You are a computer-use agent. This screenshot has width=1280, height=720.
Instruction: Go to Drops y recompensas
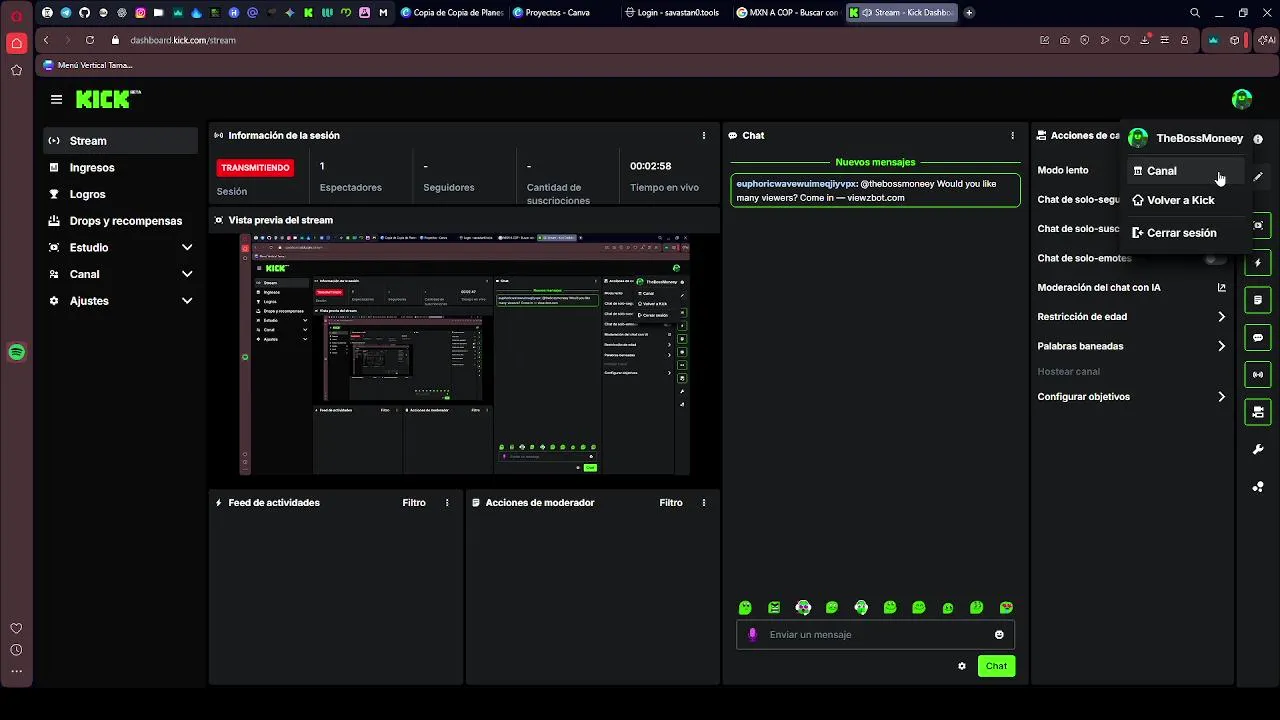(120, 221)
